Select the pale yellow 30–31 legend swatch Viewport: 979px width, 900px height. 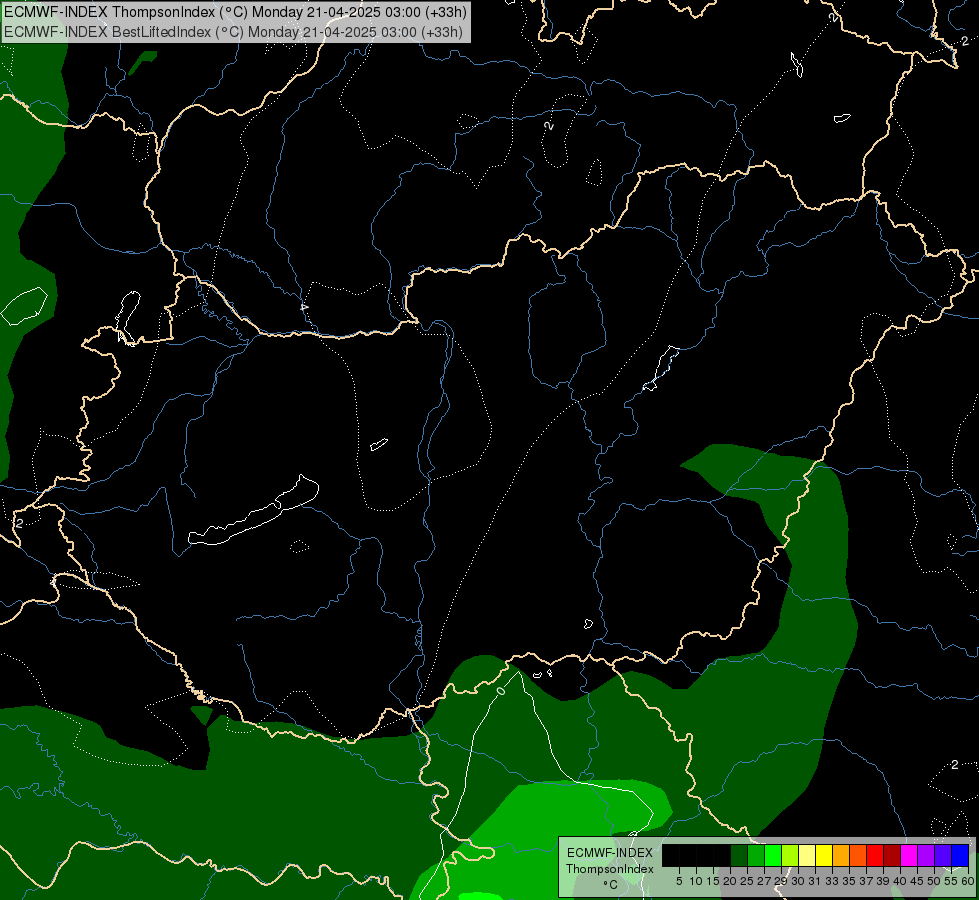pos(807,855)
